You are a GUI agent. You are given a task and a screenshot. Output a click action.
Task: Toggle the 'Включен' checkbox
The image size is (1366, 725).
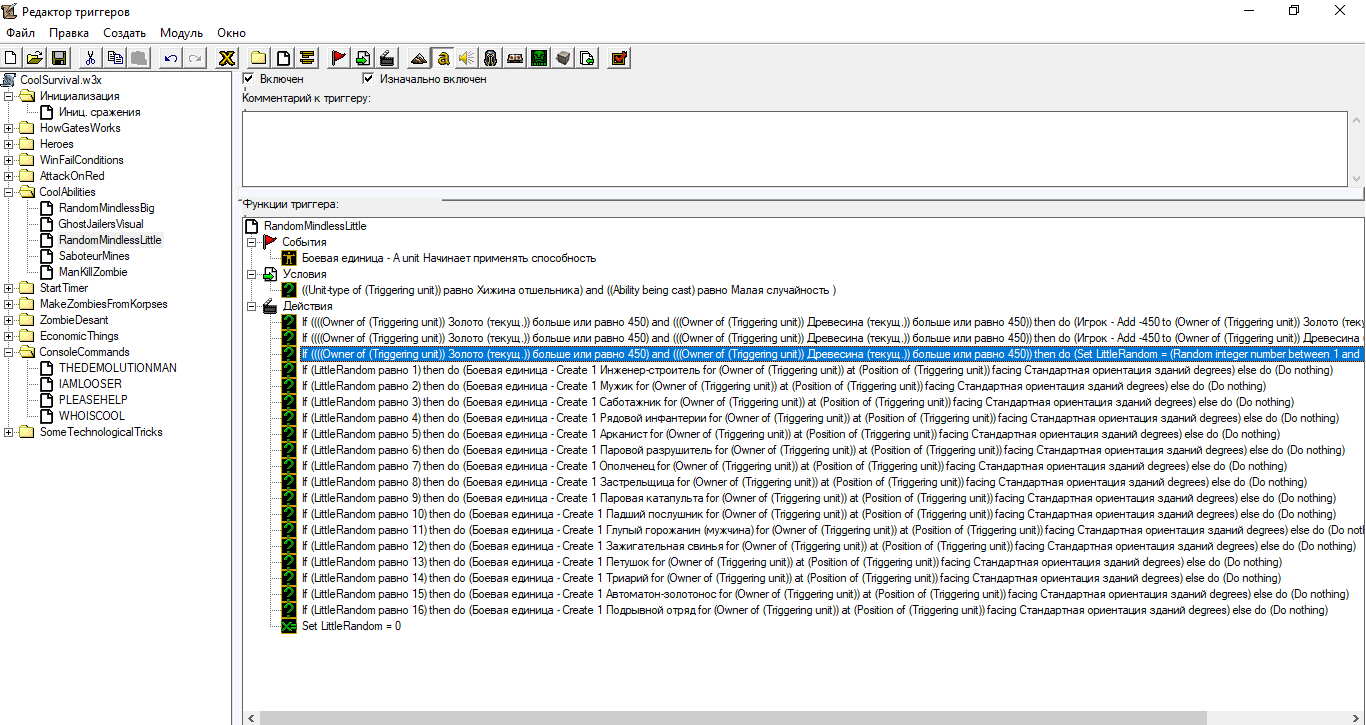pyautogui.click(x=249, y=78)
